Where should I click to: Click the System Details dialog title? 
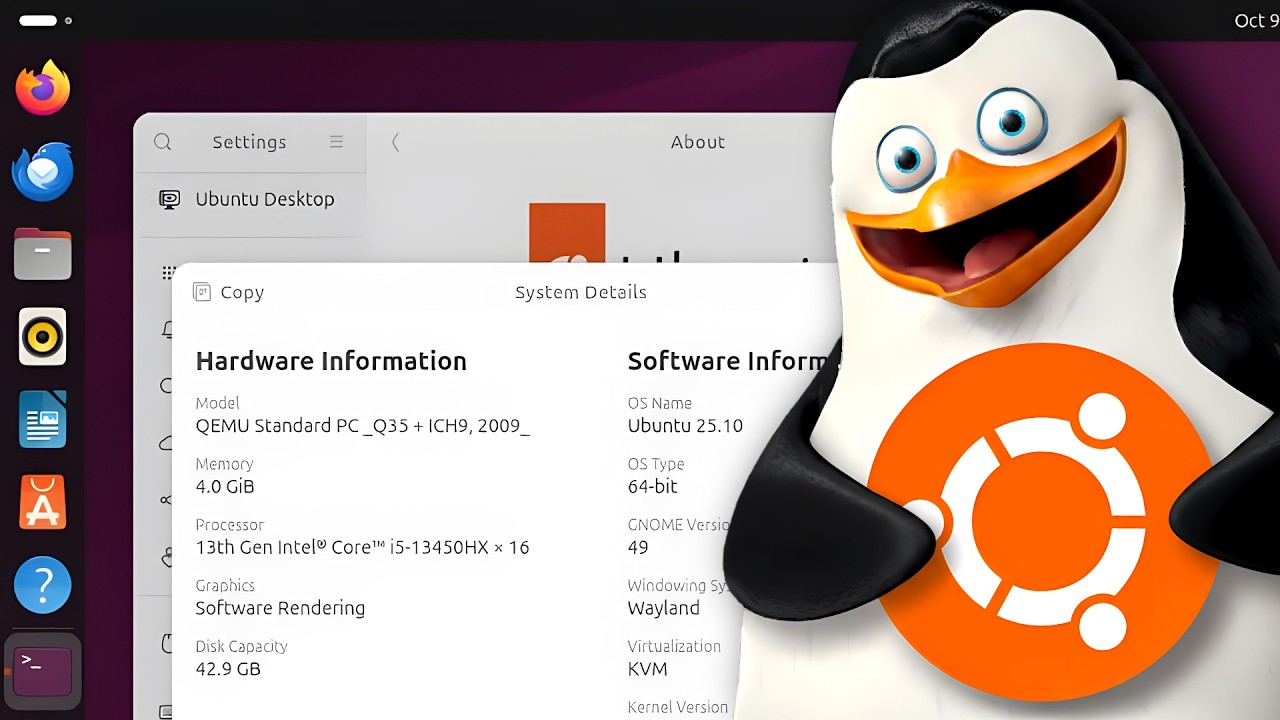coord(581,292)
